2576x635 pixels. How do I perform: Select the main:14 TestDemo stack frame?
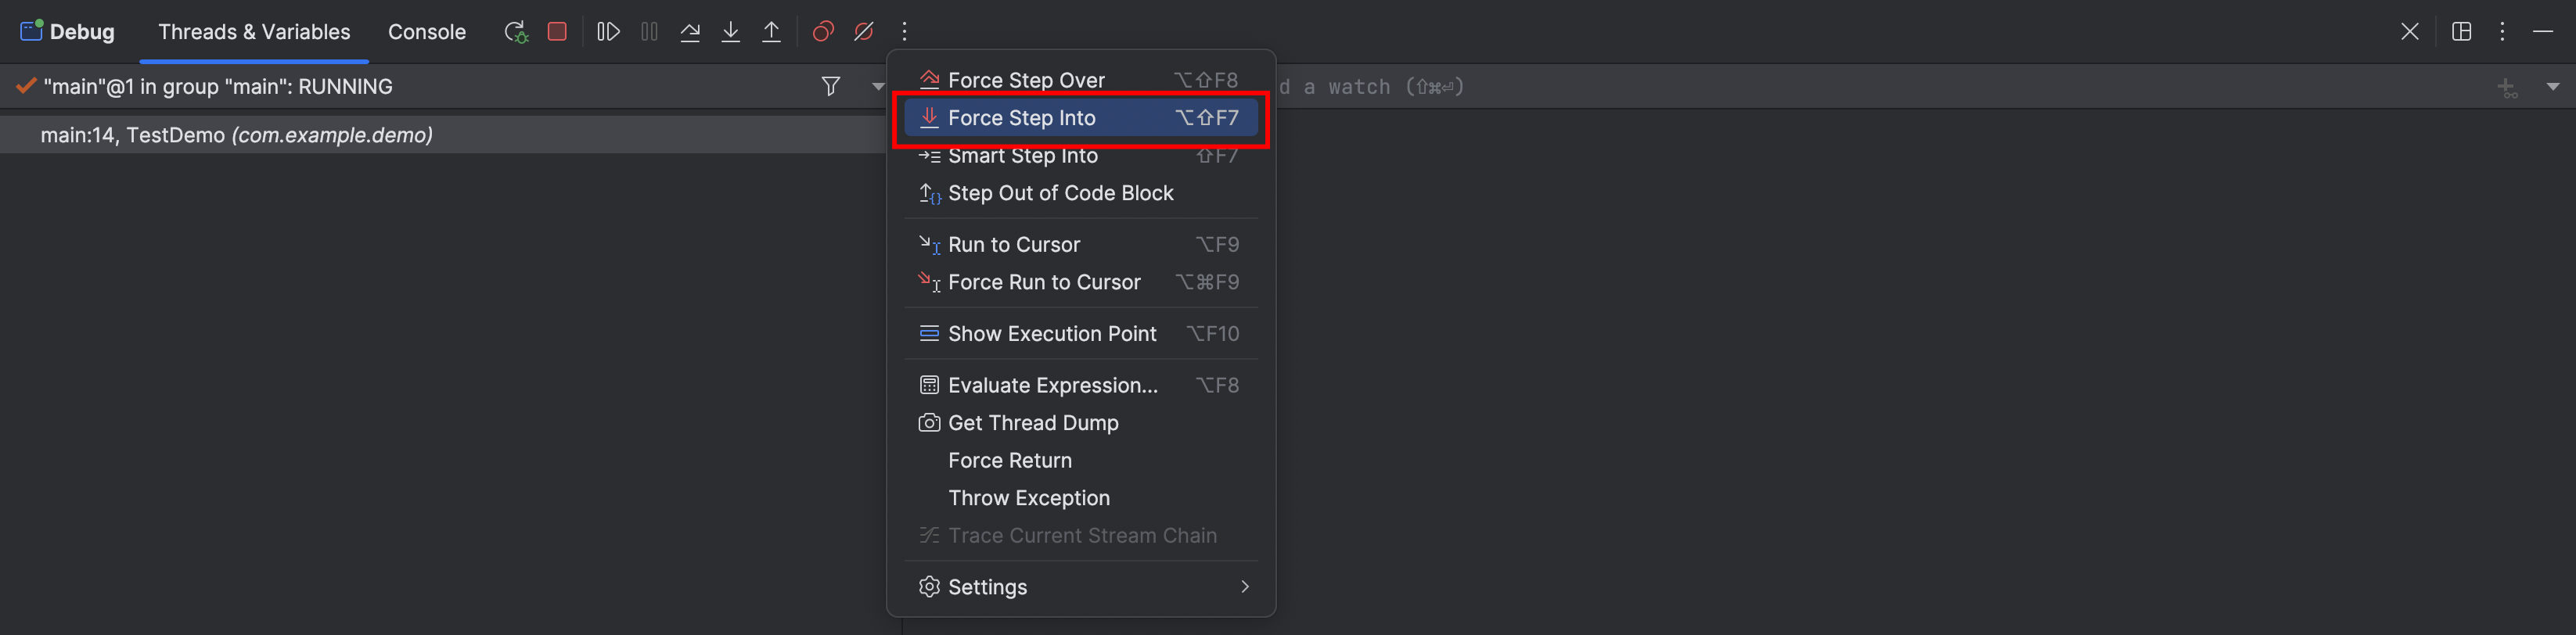pos(237,135)
